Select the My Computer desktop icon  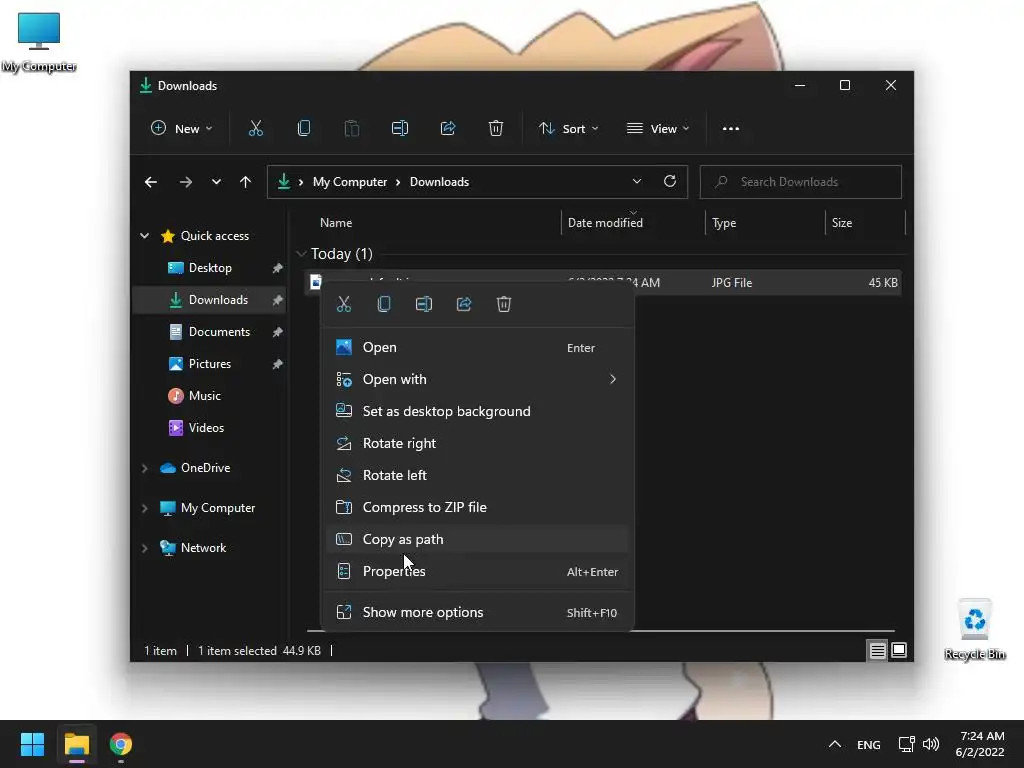[x=39, y=42]
